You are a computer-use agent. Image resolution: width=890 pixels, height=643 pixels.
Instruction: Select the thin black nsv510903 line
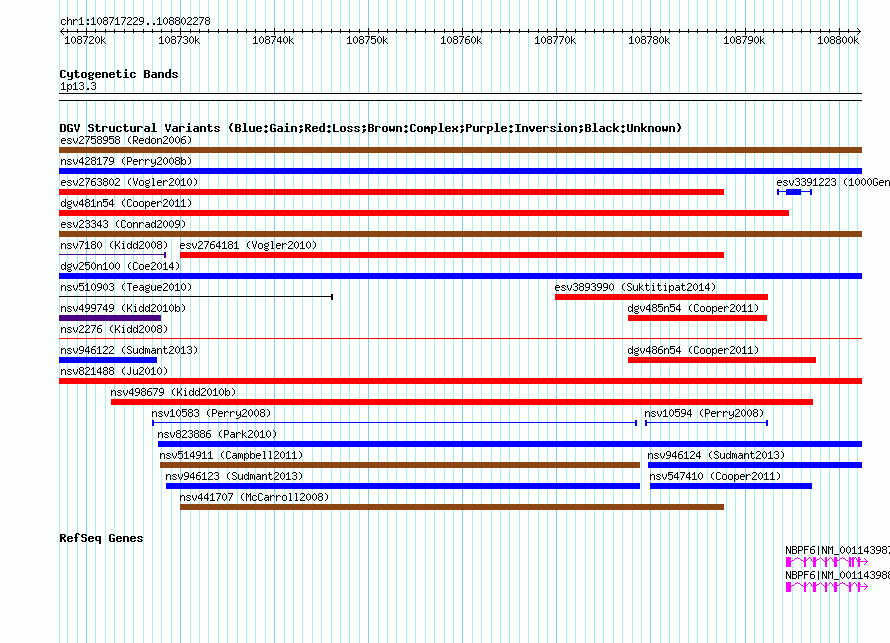tap(196, 297)
